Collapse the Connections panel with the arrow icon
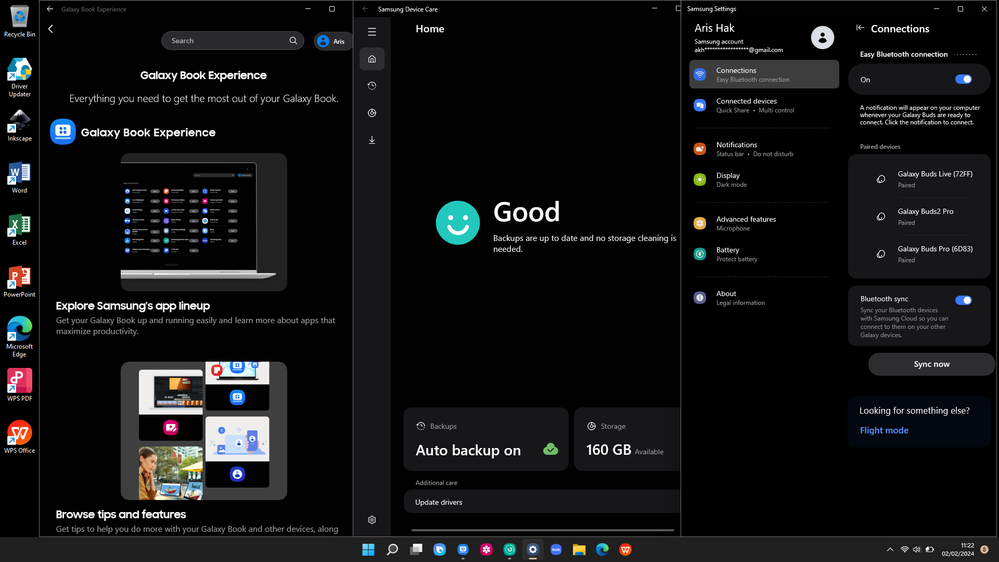Image resolution: width=999 pixels, height=562 pixels. click(860, 28)
